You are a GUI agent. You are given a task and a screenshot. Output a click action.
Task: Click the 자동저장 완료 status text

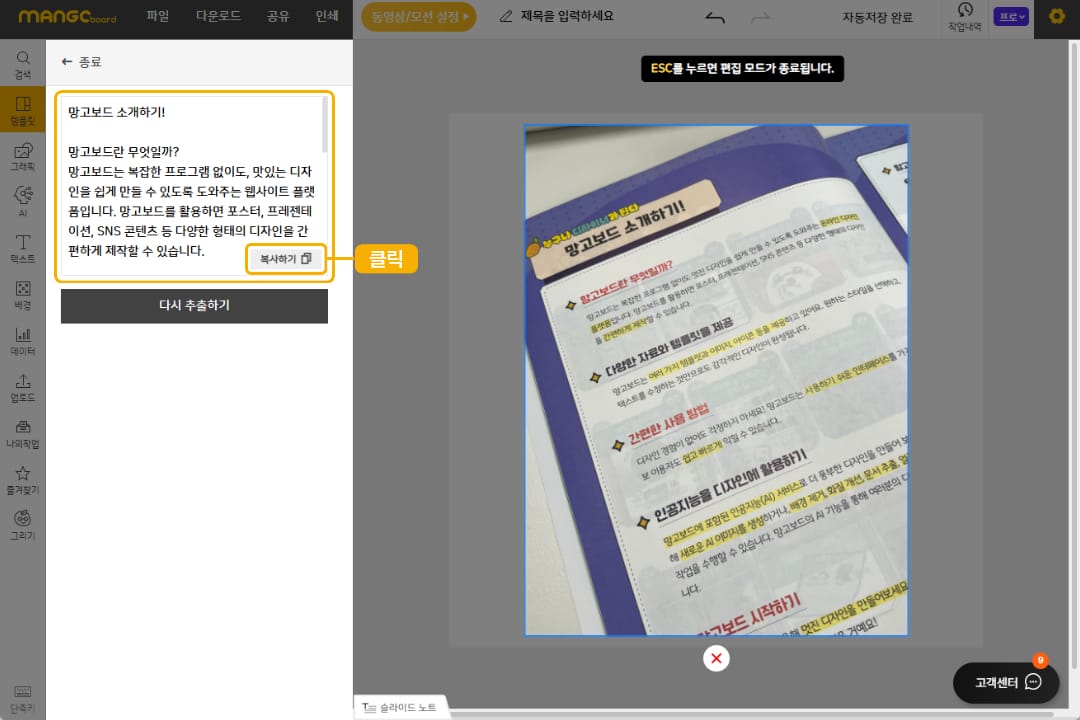pyautogui.click(x=878, y=17)
